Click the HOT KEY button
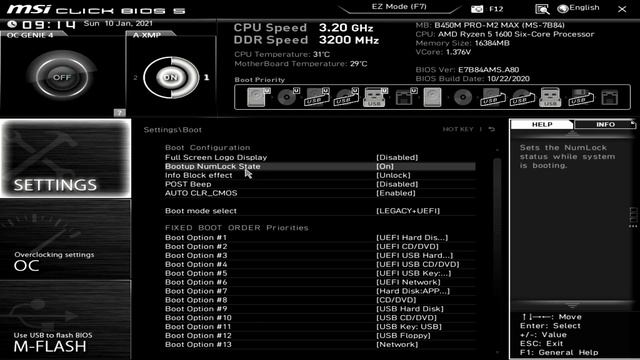Viewport: 640px width, 360px height. pos(458,129)
